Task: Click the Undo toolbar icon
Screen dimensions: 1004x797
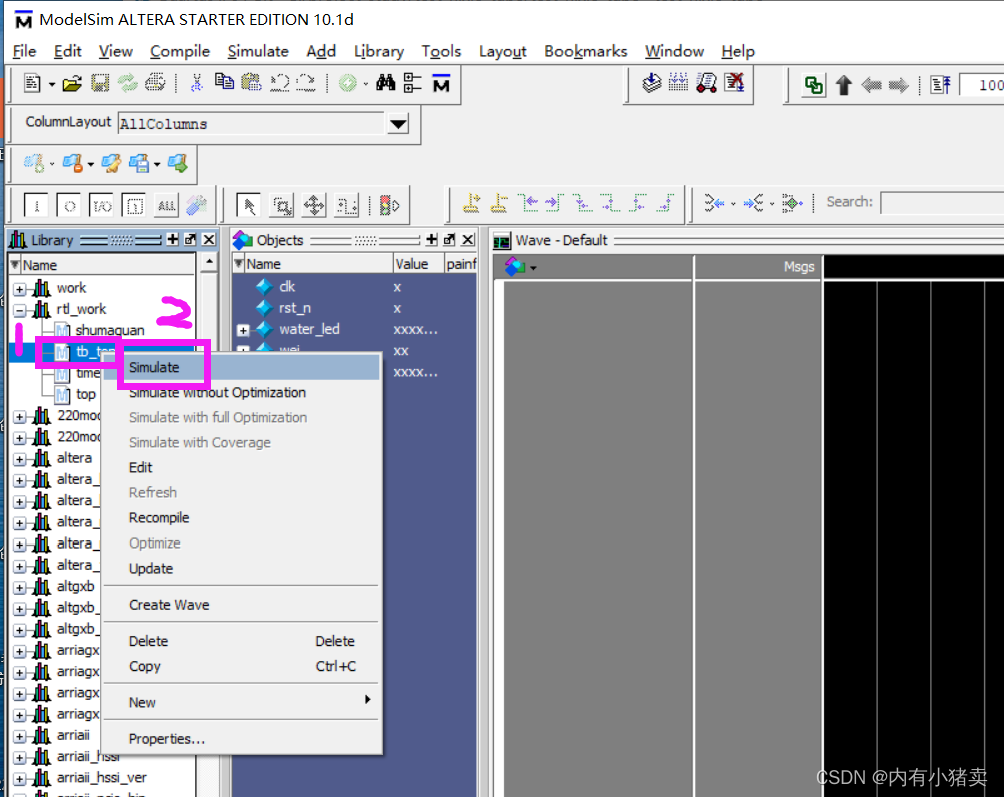Action: tap(280, 83)
